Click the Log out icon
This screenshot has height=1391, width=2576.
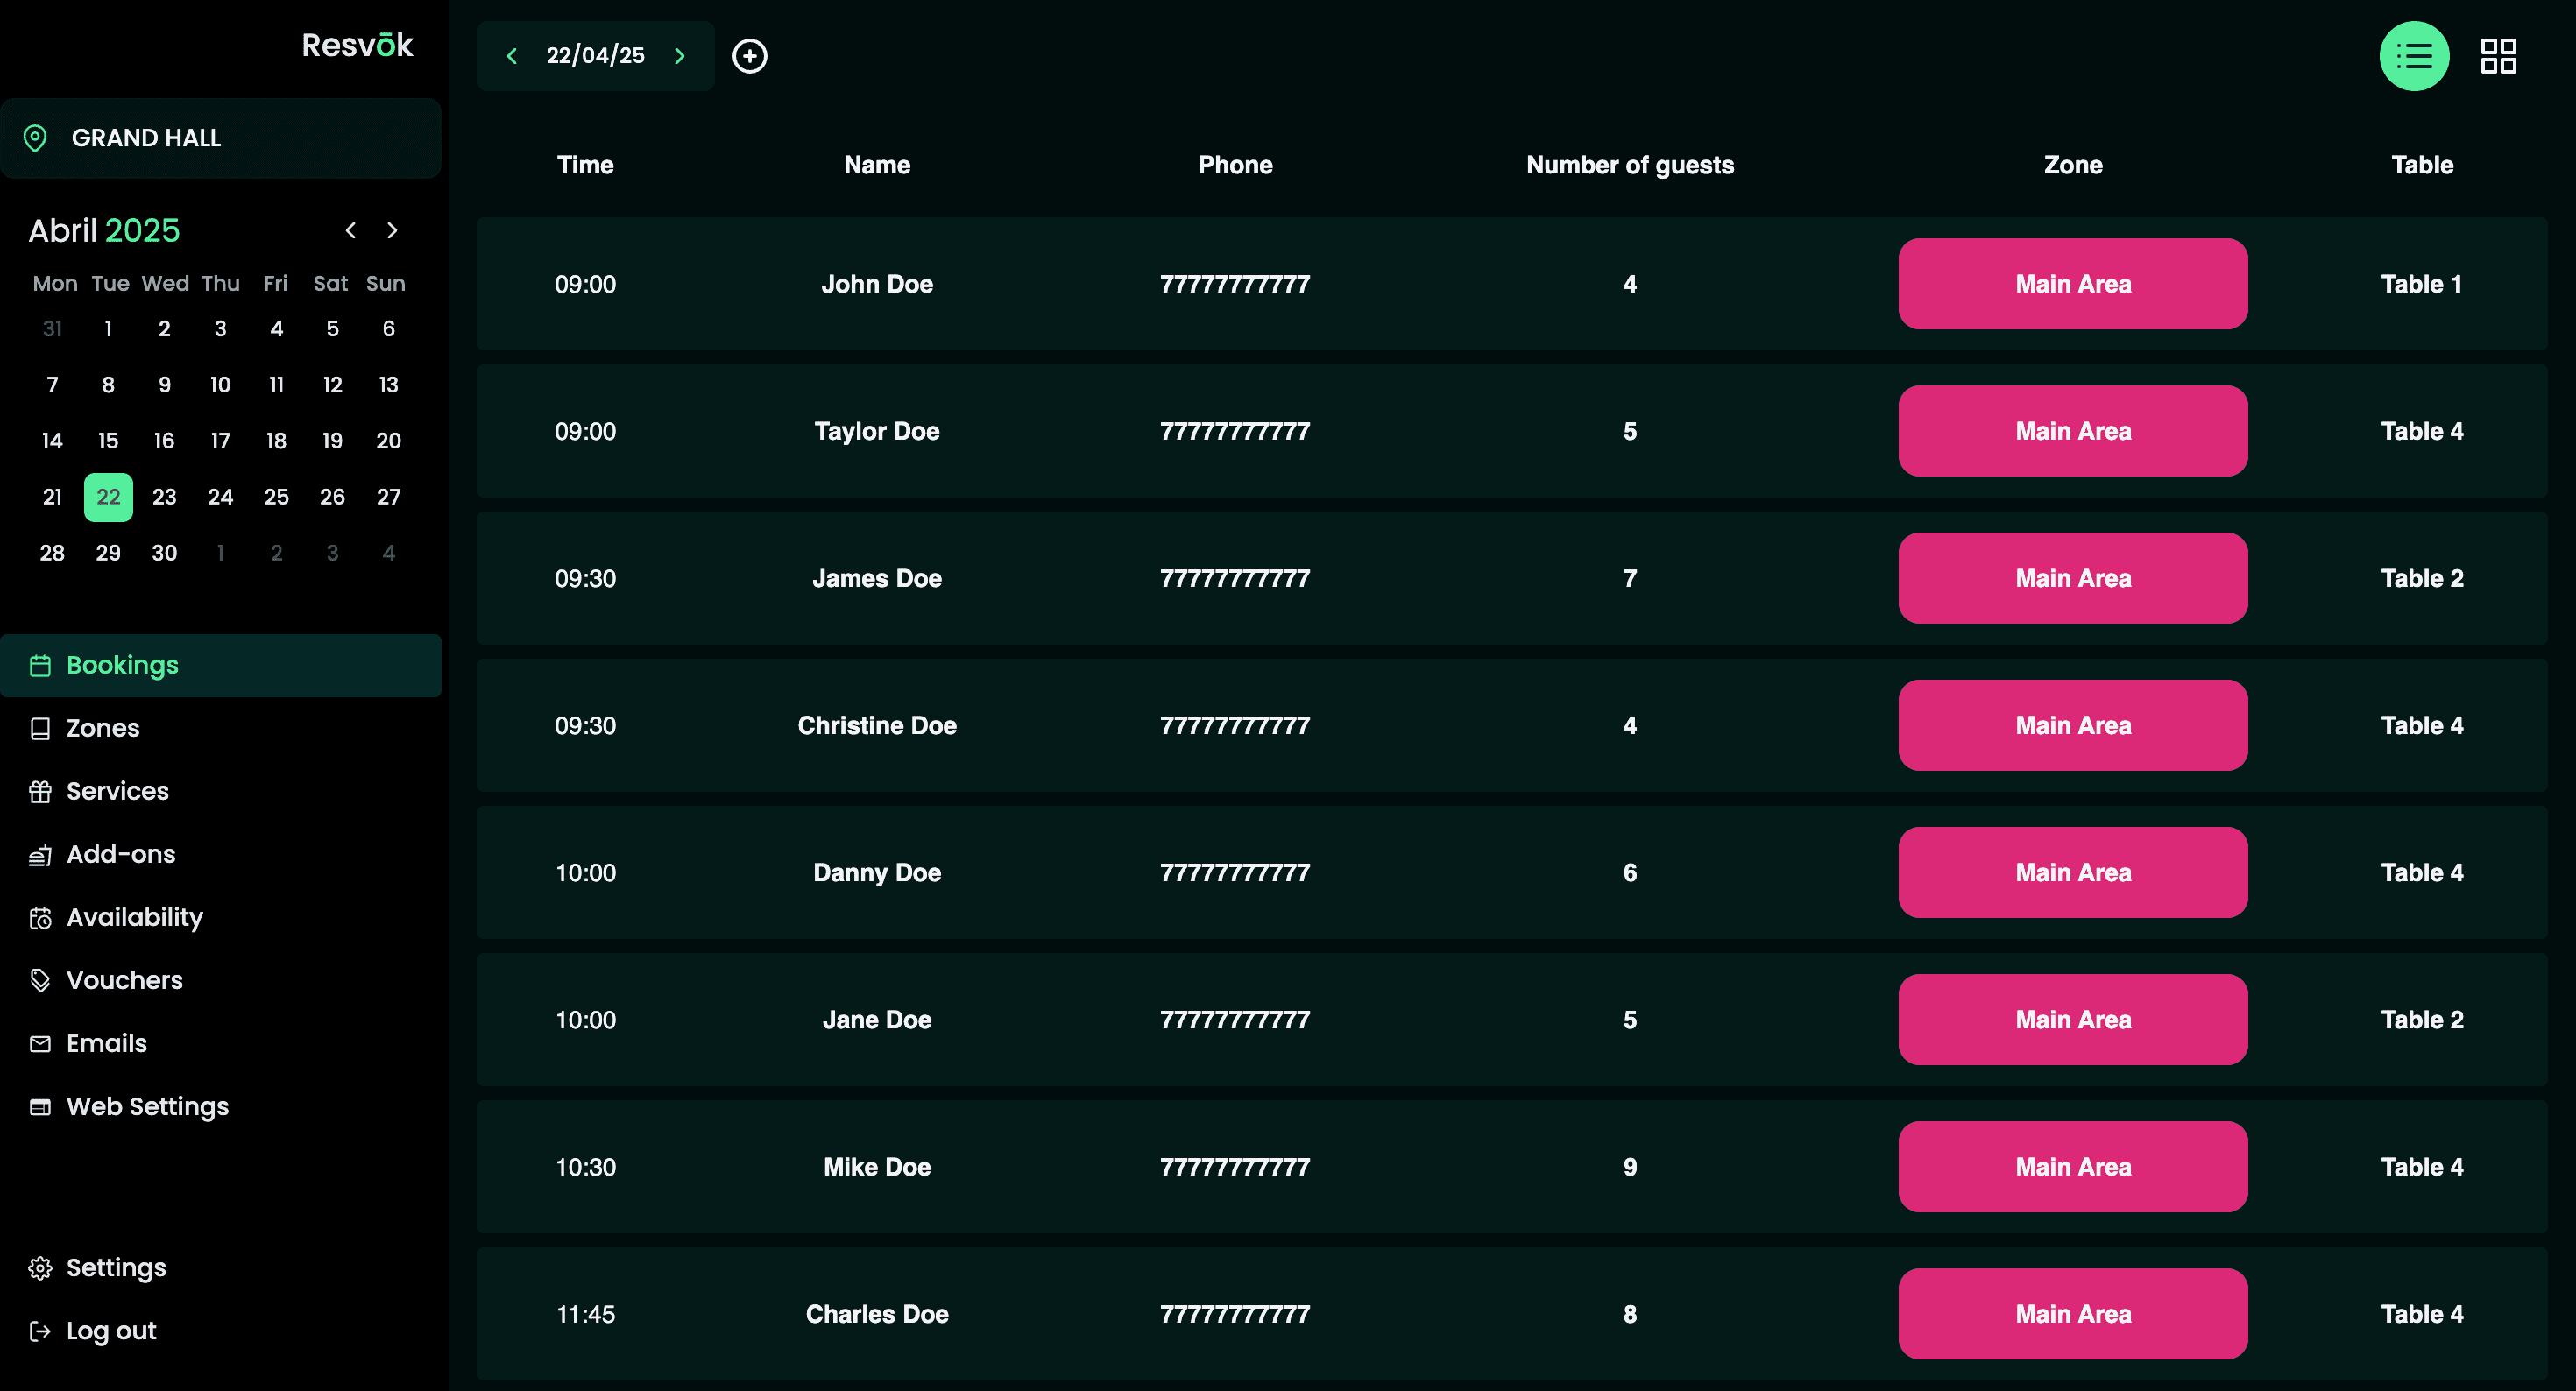[40, 1331]
